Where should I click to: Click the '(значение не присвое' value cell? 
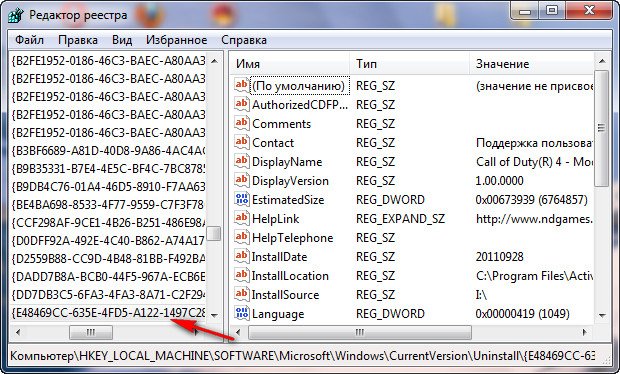pyautogui.click(x=535, y=85)
